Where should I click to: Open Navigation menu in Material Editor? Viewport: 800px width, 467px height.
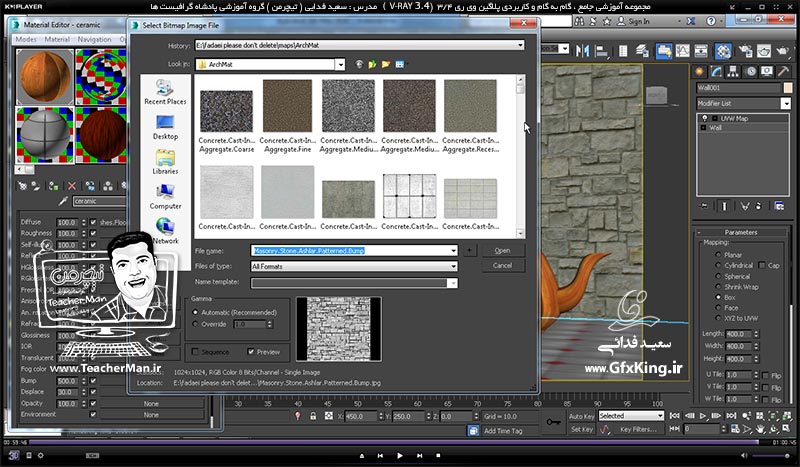coord(94,39)
